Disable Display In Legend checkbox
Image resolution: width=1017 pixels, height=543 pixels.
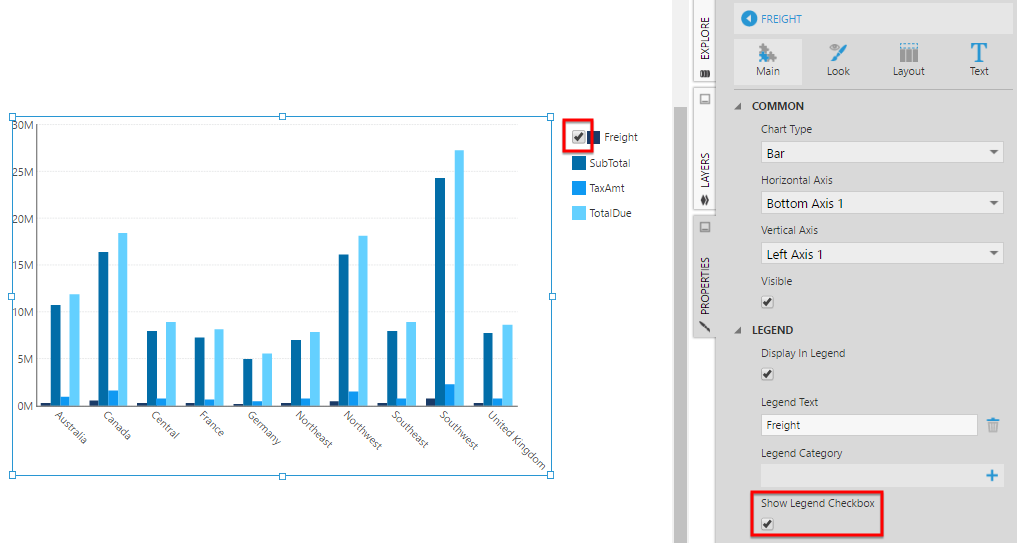coord(767,374)
